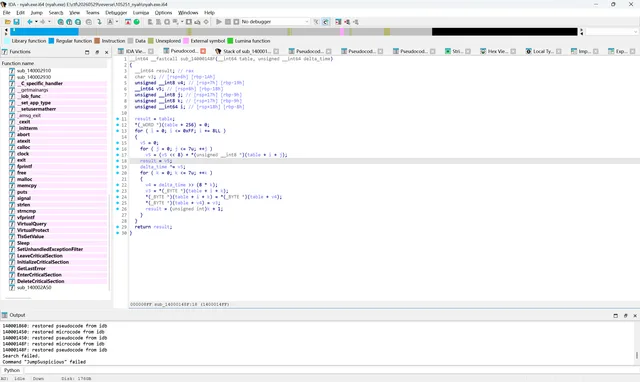The image size is (640, 382).
Task: Click second teal circular search icon
Action: click(69, 22)
